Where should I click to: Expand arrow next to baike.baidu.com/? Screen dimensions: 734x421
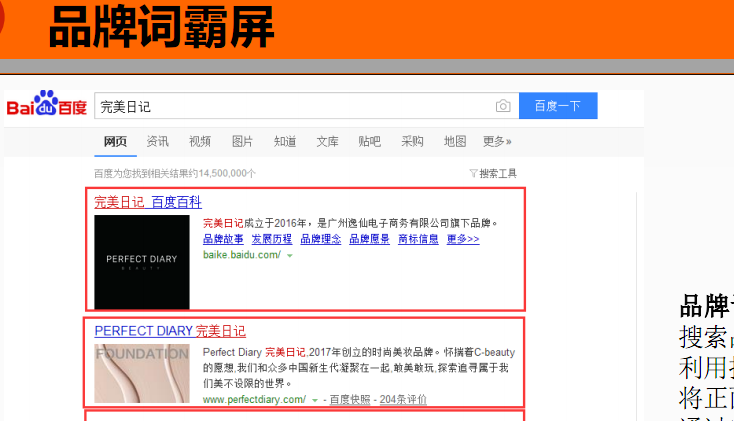coord(290,256)
